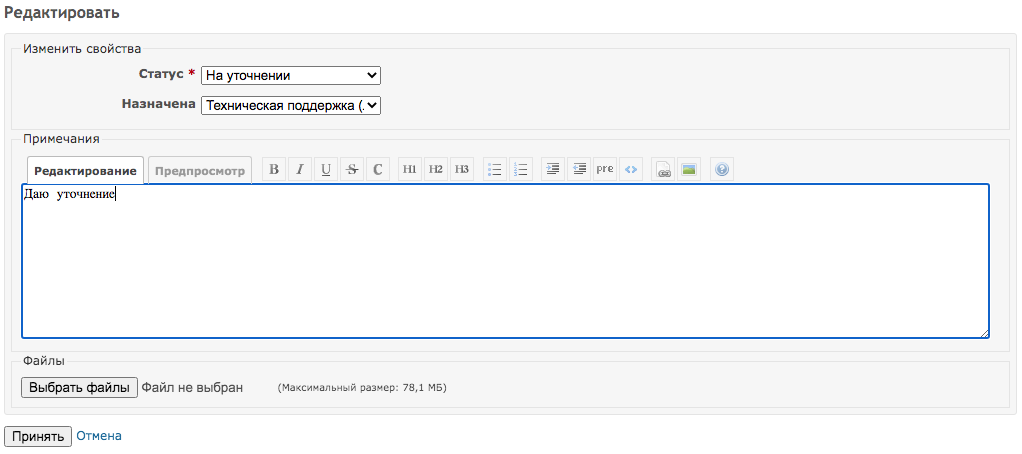This screenshot has height=454, width=1022.
Task: Apply italic formatting in the editor toolbar
Action: tap(301, 170)
